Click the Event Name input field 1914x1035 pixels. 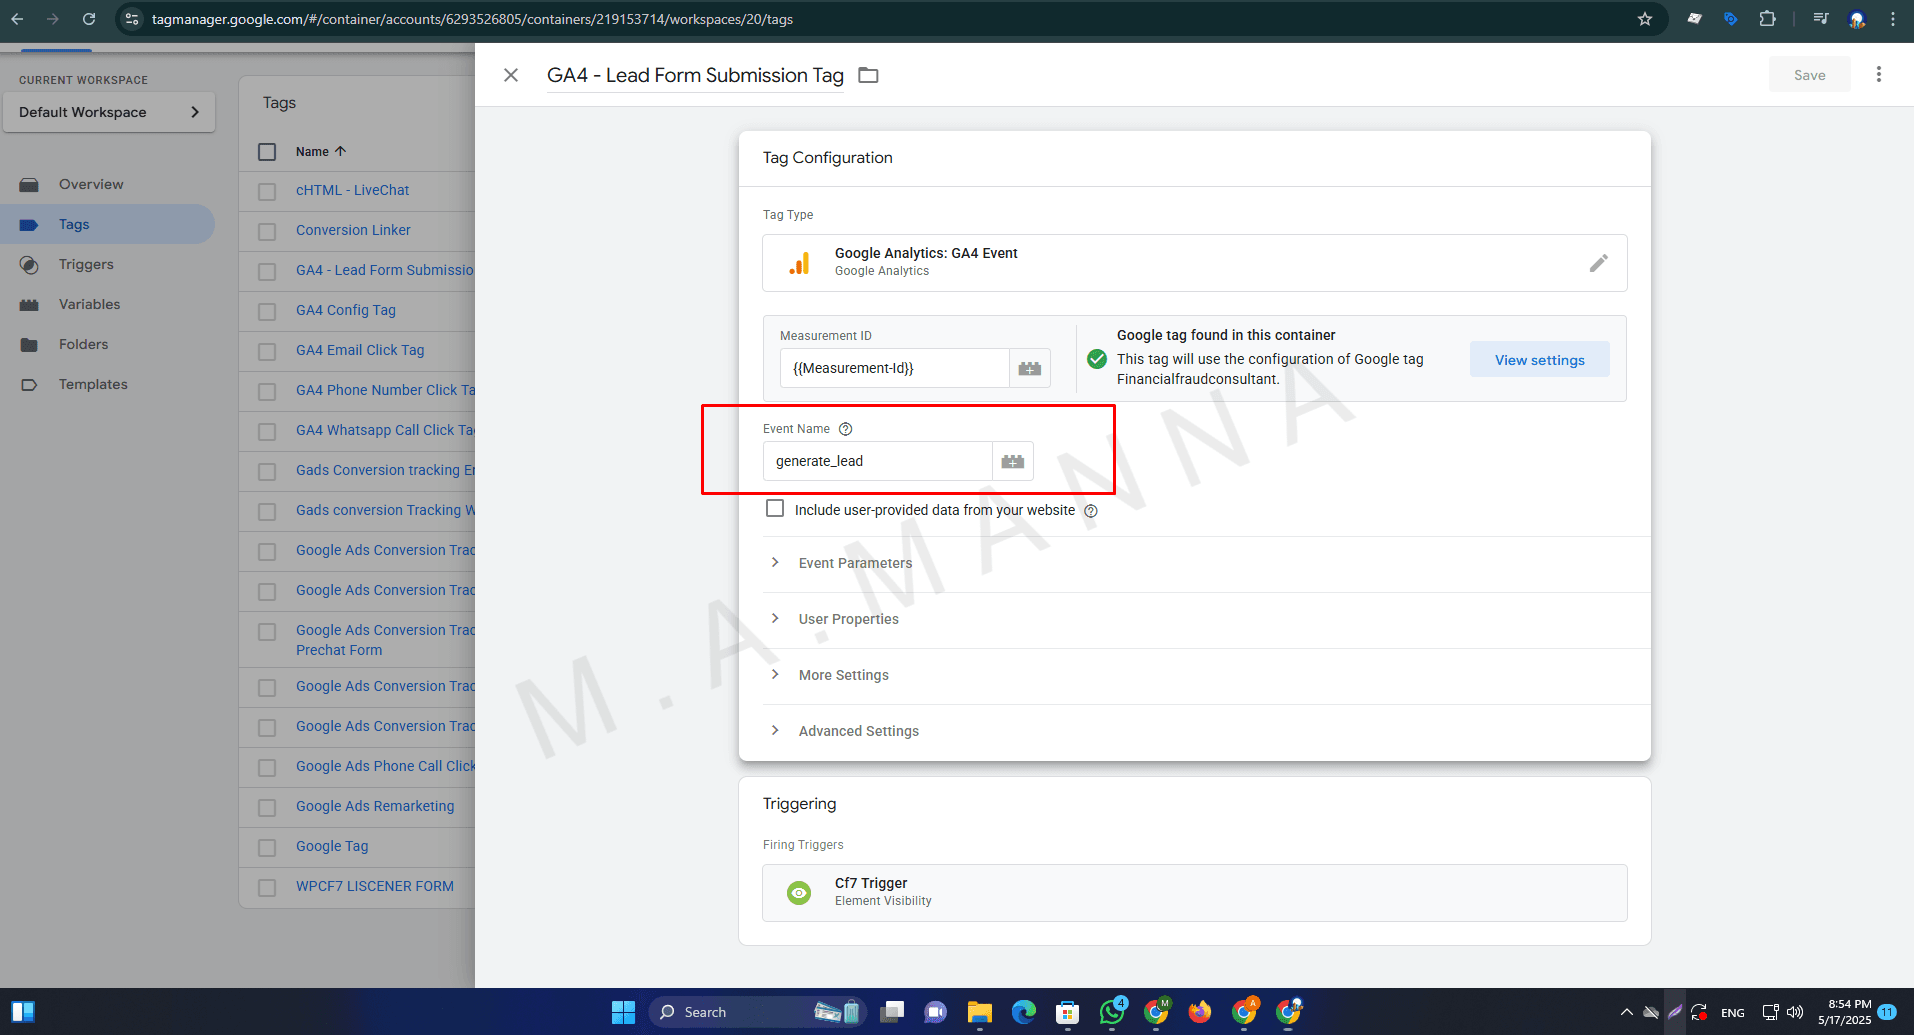click(878, 462)
